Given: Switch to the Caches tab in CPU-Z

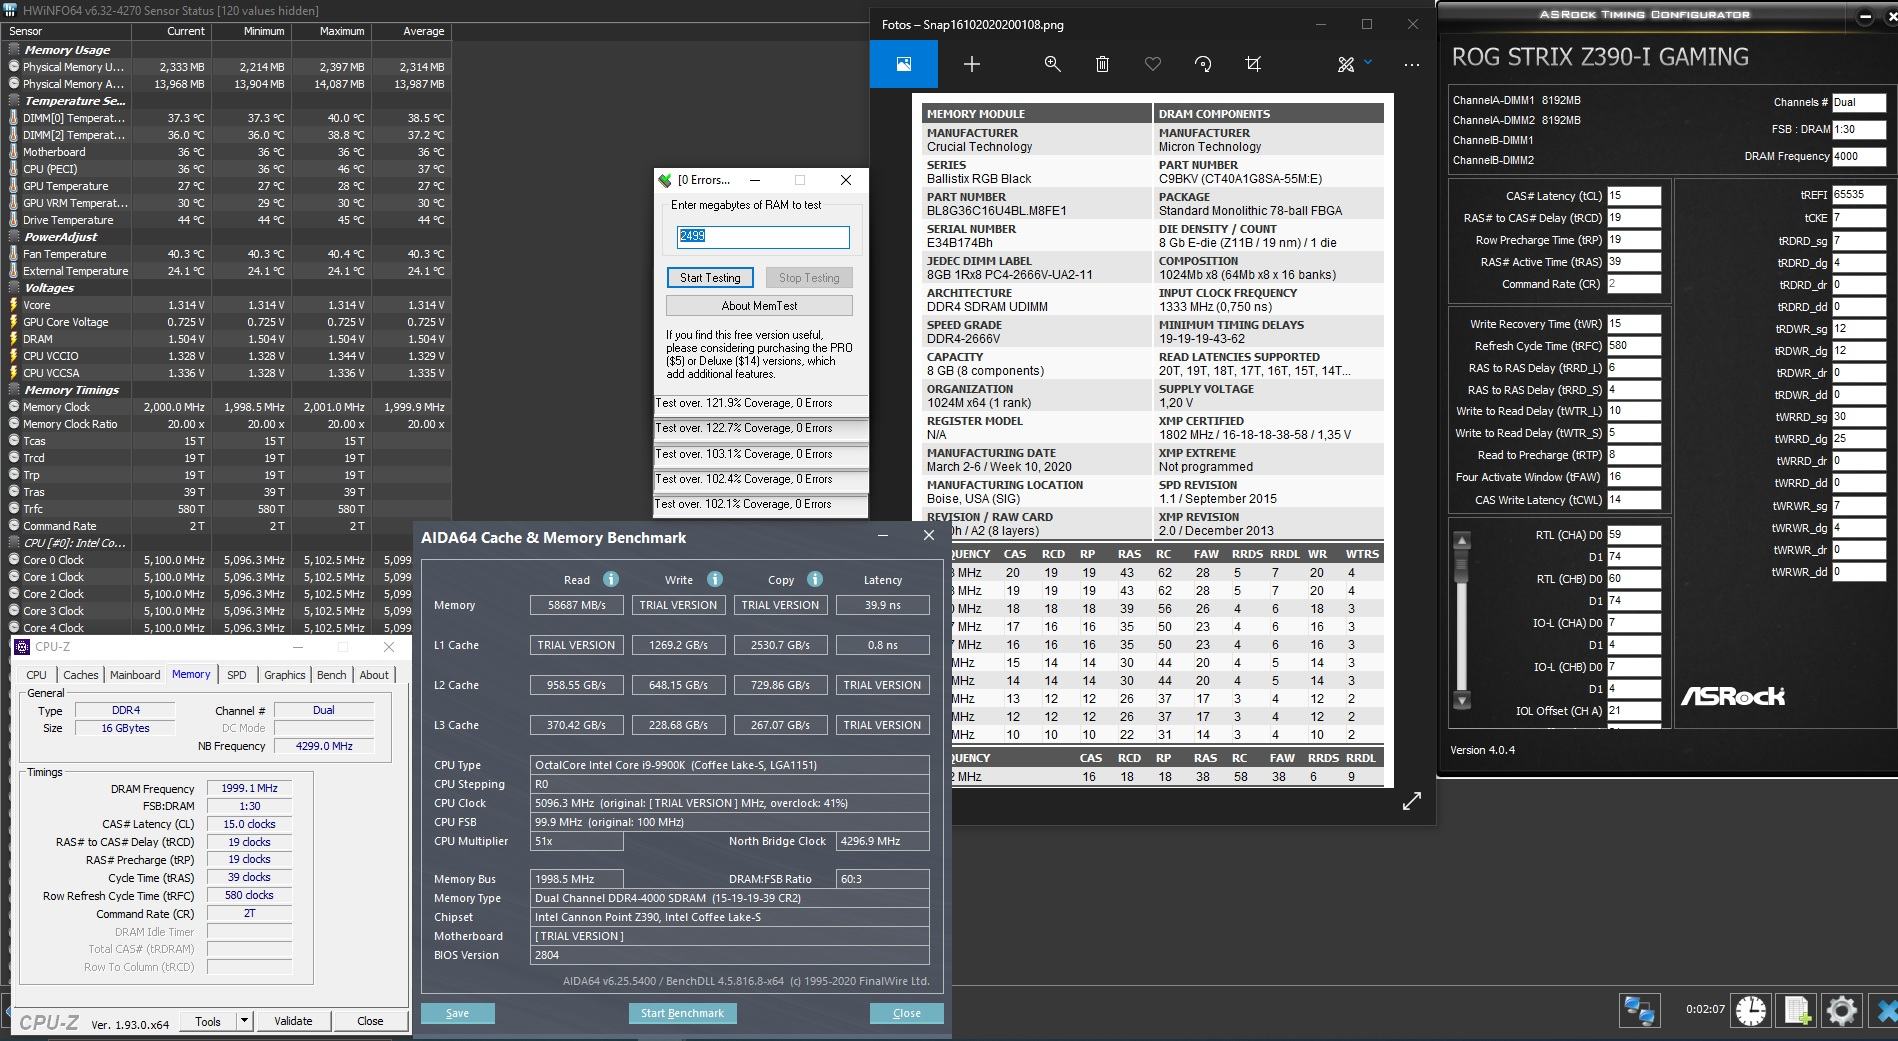Looking at the screenshot, I should [81, 675].
